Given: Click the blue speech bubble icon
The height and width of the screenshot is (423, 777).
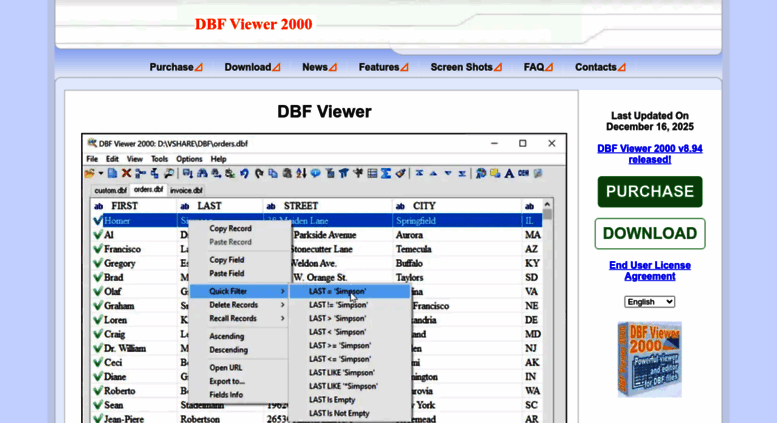Looking at the screenshot, I should 315,173.
